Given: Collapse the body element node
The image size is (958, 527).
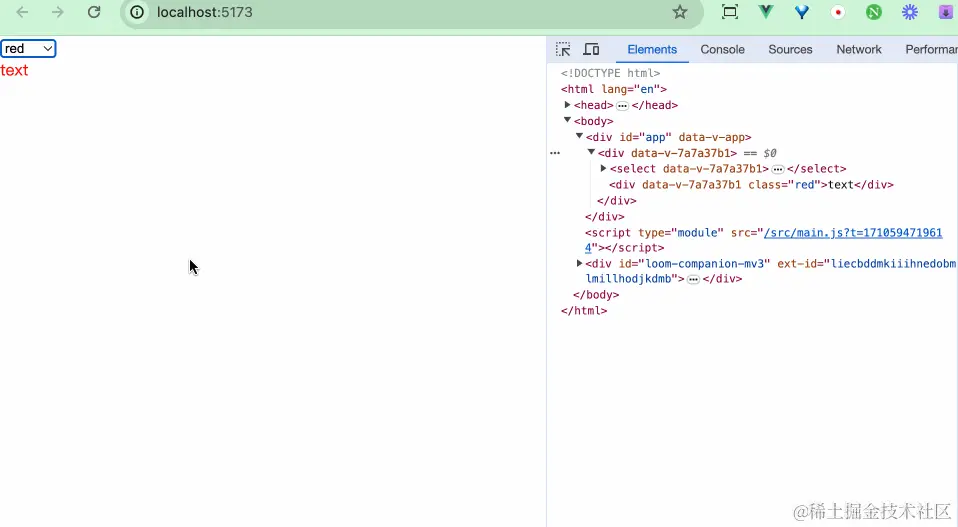Looking at the screenshot, I should click(x=567, y=121).
